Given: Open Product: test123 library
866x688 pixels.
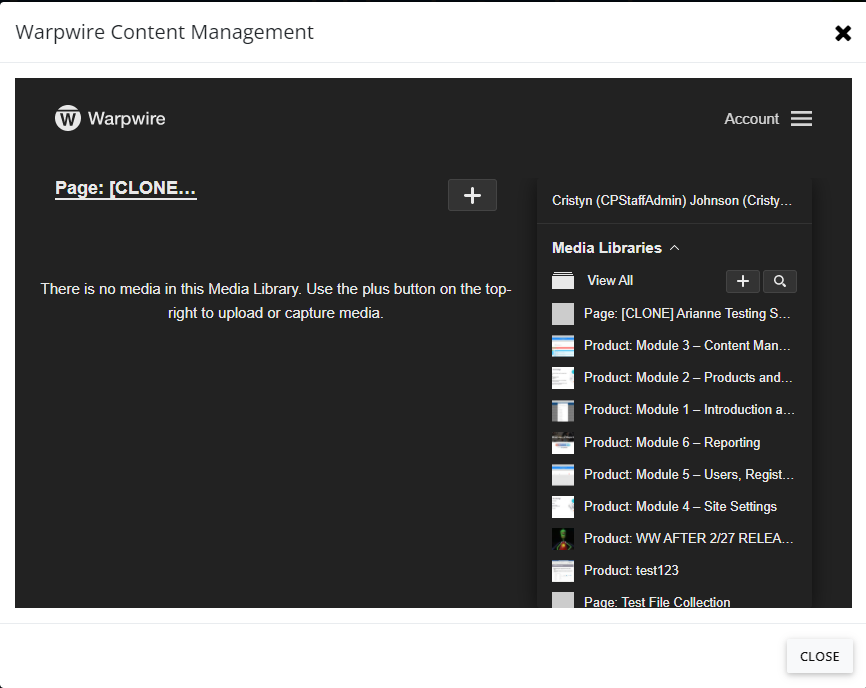Looking at the screenshot, I should tap(631, 571).
